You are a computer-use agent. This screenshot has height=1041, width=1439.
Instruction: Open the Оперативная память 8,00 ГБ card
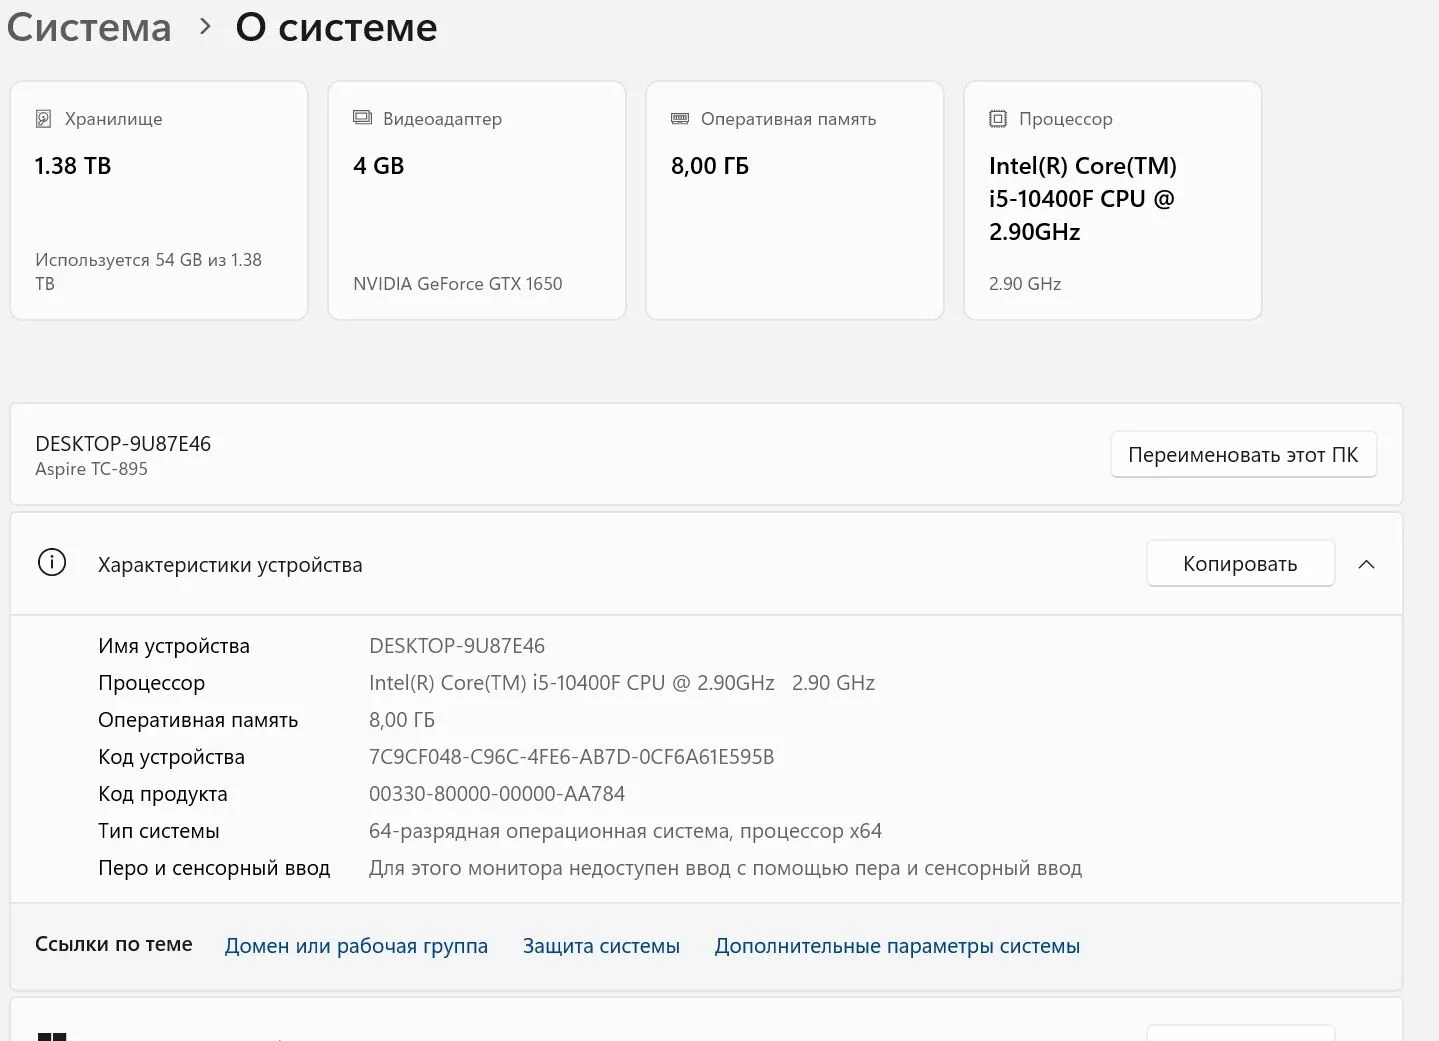tap(795, 200)
